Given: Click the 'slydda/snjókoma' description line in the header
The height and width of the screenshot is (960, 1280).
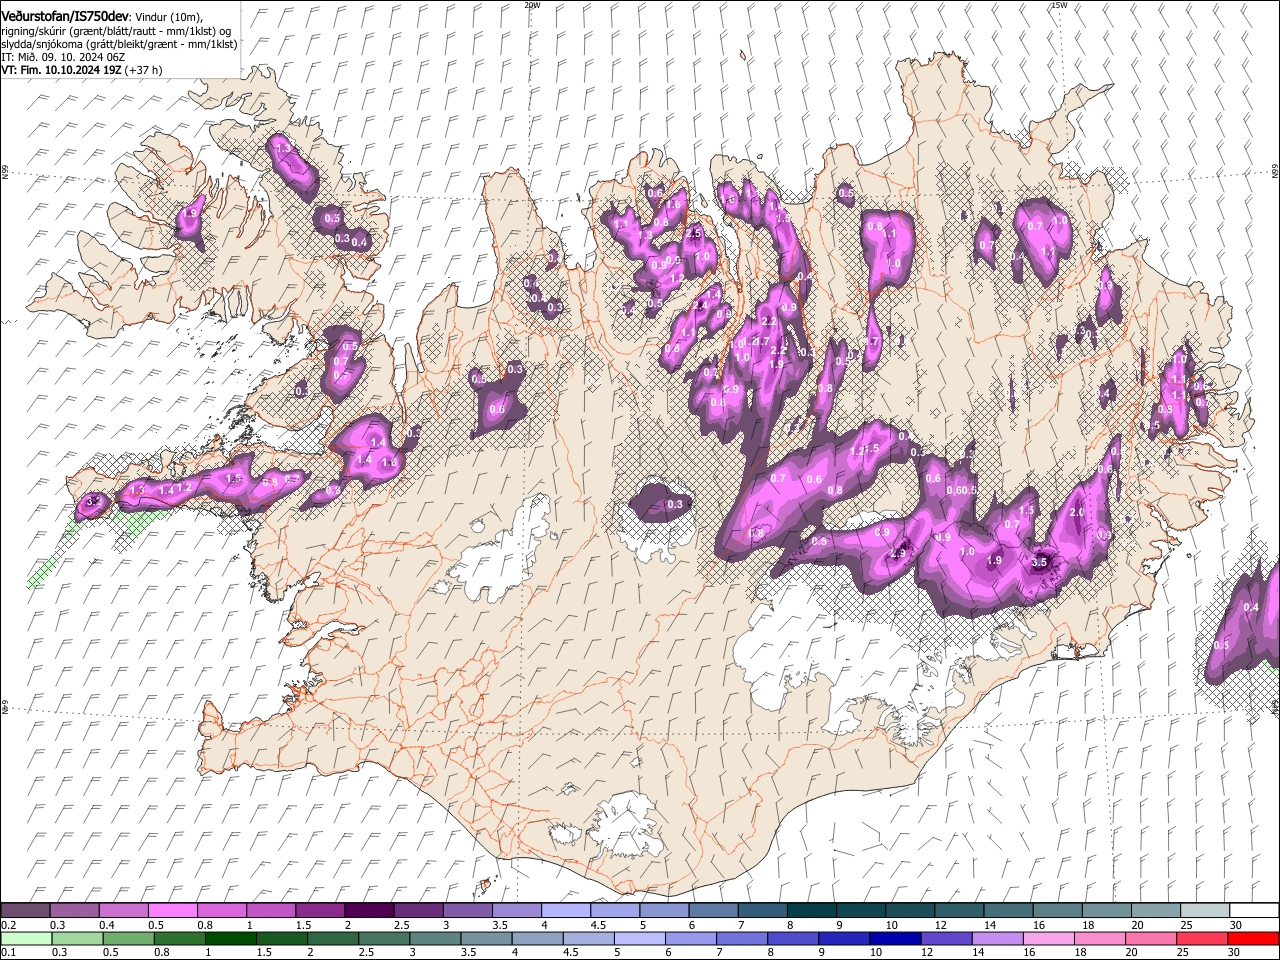Looking at the screenshot, I should click(119, 44).
